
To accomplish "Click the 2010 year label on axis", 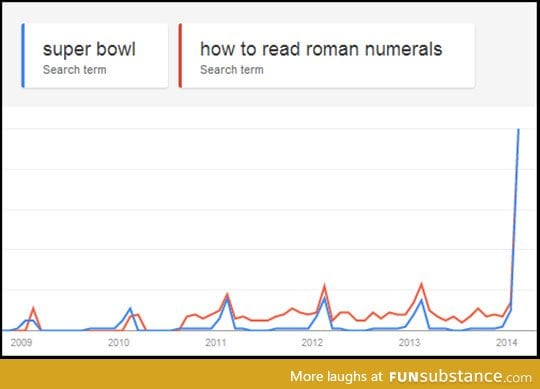I will click(118, 343).
